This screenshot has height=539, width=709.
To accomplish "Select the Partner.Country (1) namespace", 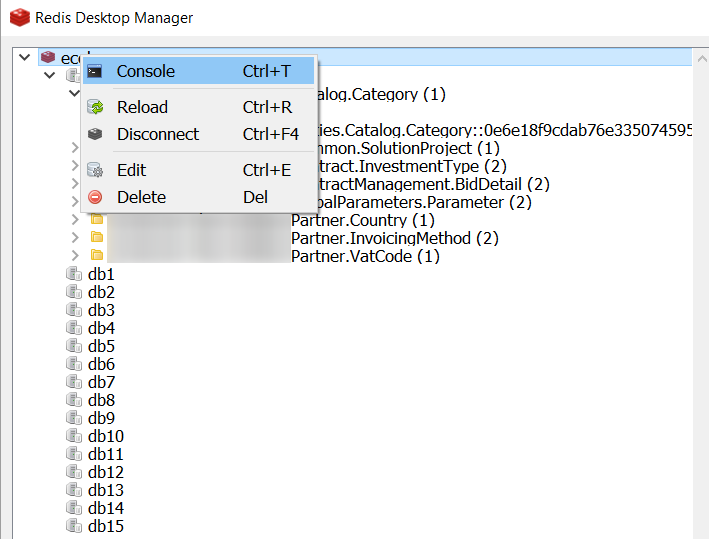I will (363, 220).
